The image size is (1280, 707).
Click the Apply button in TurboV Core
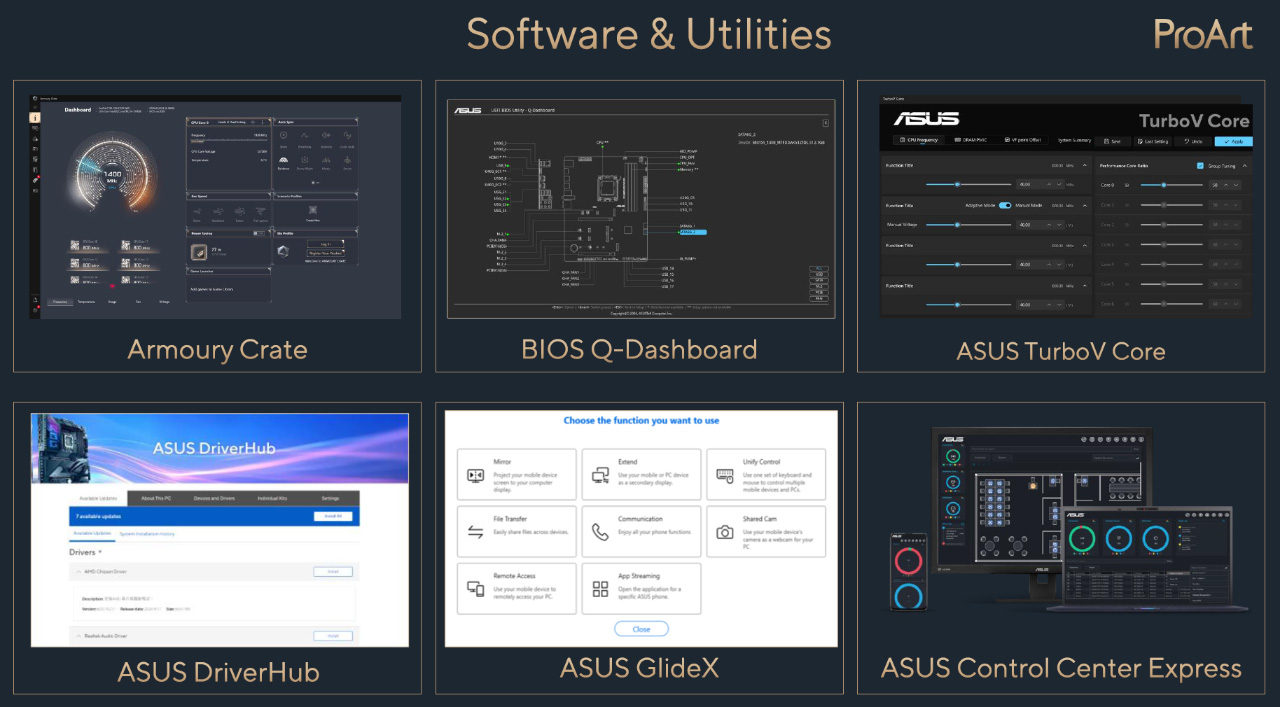1232,142
